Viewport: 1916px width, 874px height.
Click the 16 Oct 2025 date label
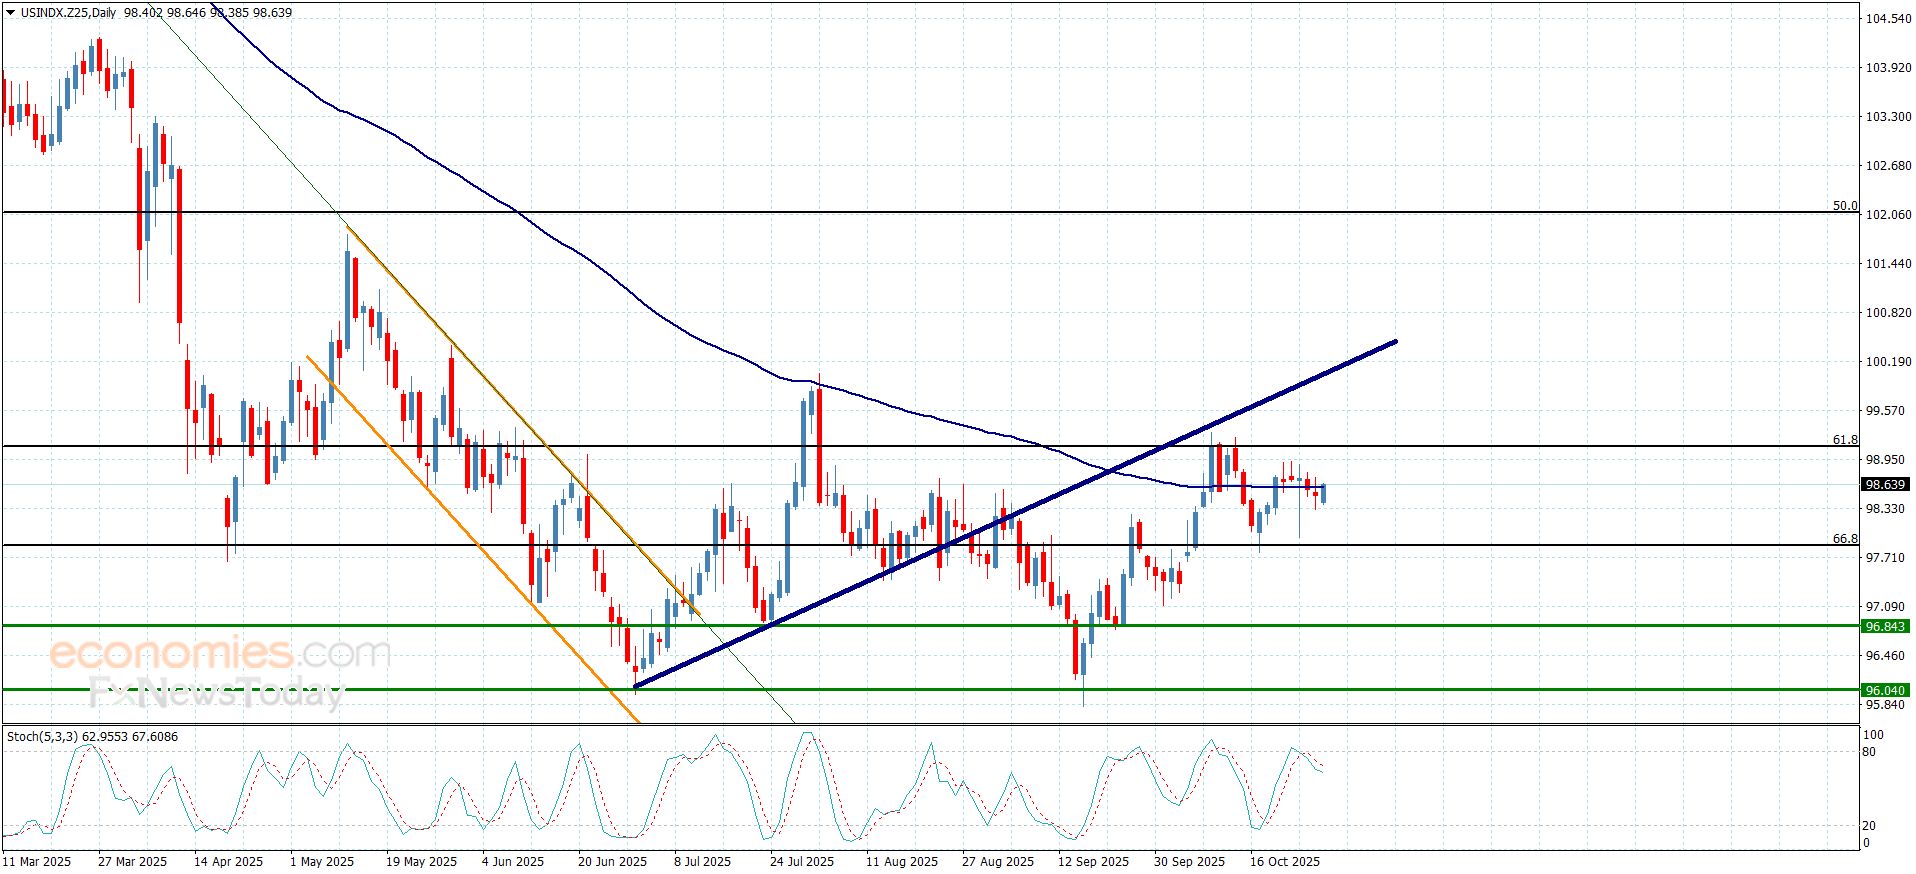pyautogui.click(x=1285, y=862)
